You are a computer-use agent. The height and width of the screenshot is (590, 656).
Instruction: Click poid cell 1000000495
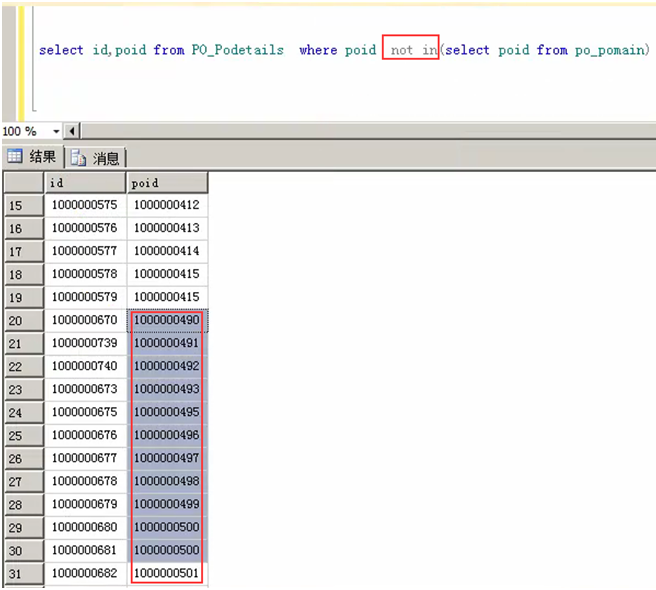click(x=167, y=412)
